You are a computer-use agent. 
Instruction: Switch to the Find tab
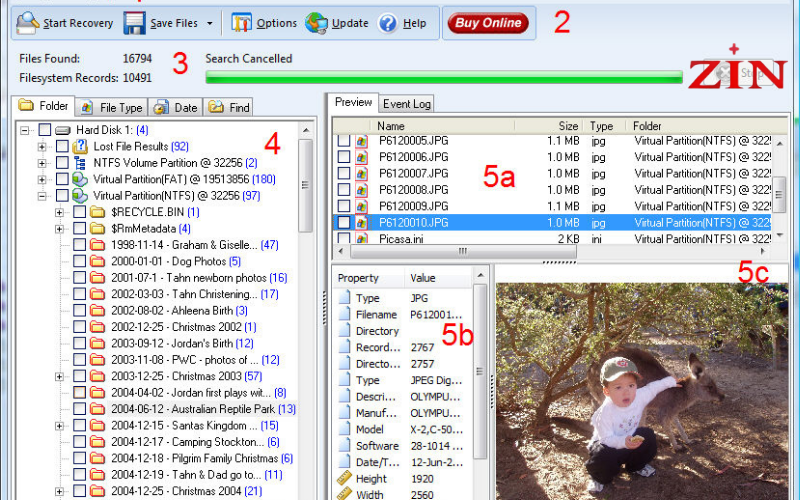pyautogui.click(x=229, y=107)
